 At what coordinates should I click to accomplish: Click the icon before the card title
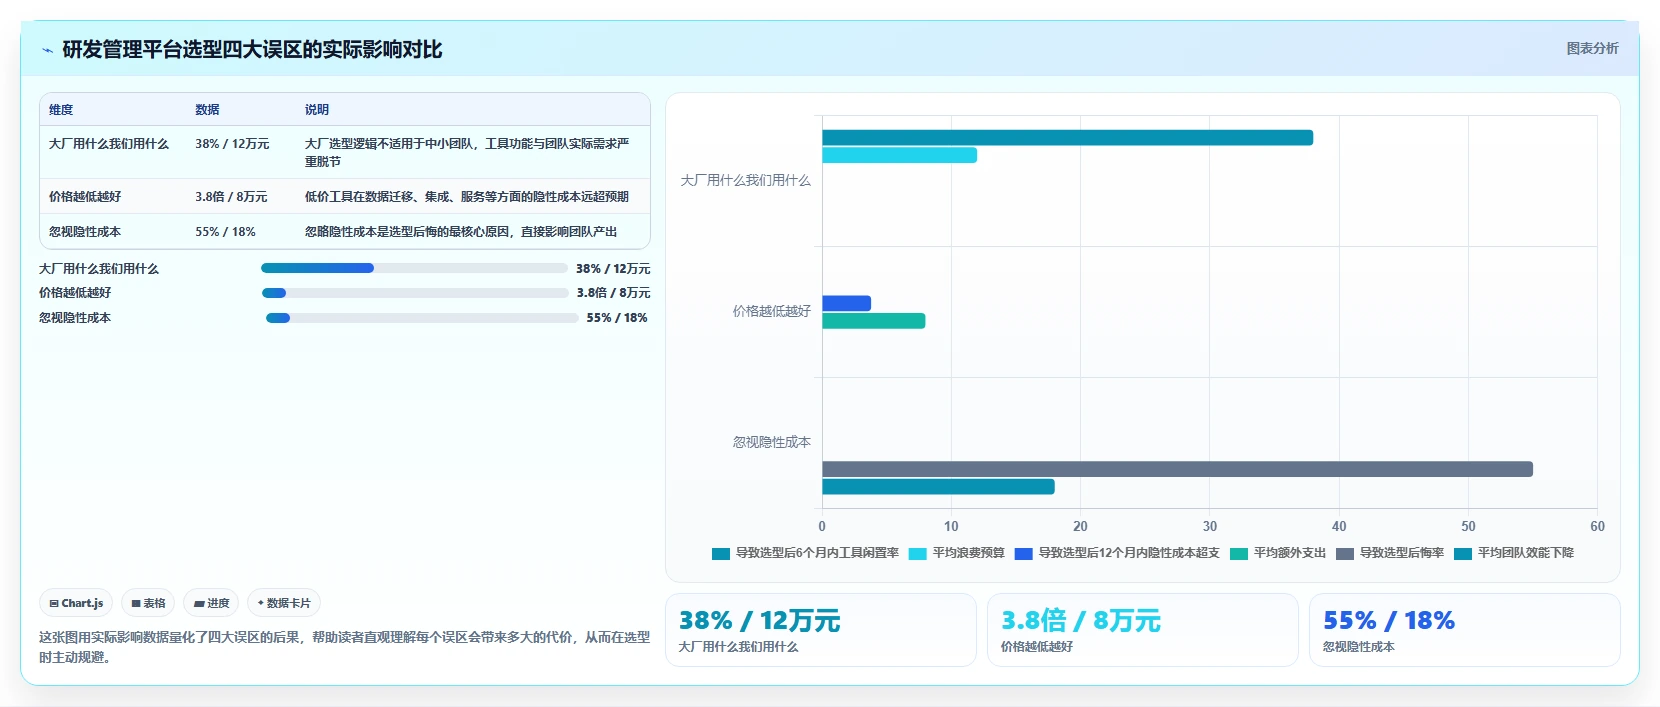(x=47, y=50)
